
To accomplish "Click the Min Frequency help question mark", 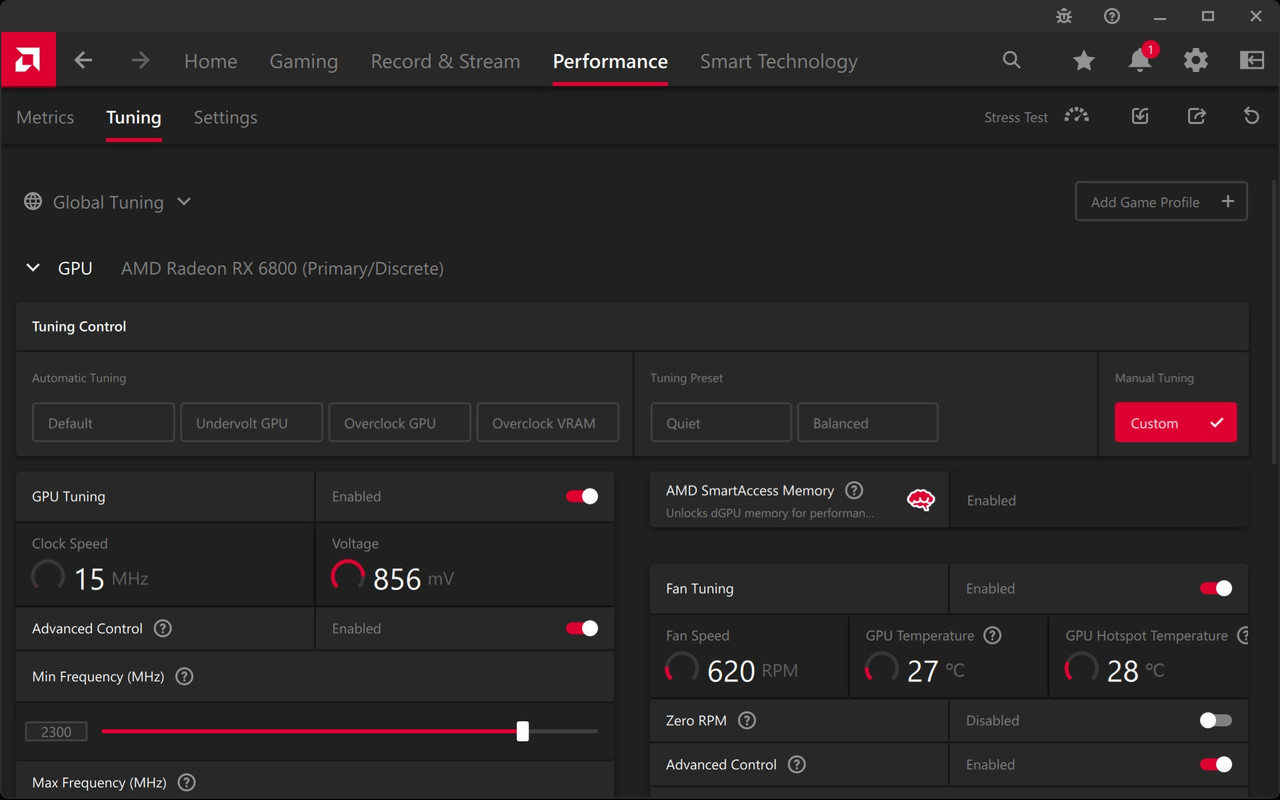I will tap(184, 677).
